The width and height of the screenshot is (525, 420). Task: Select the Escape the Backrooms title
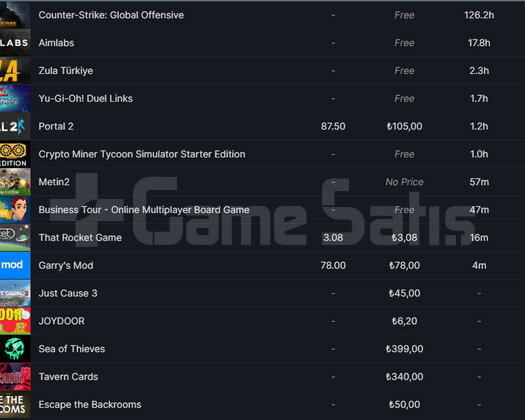(90, 405)
